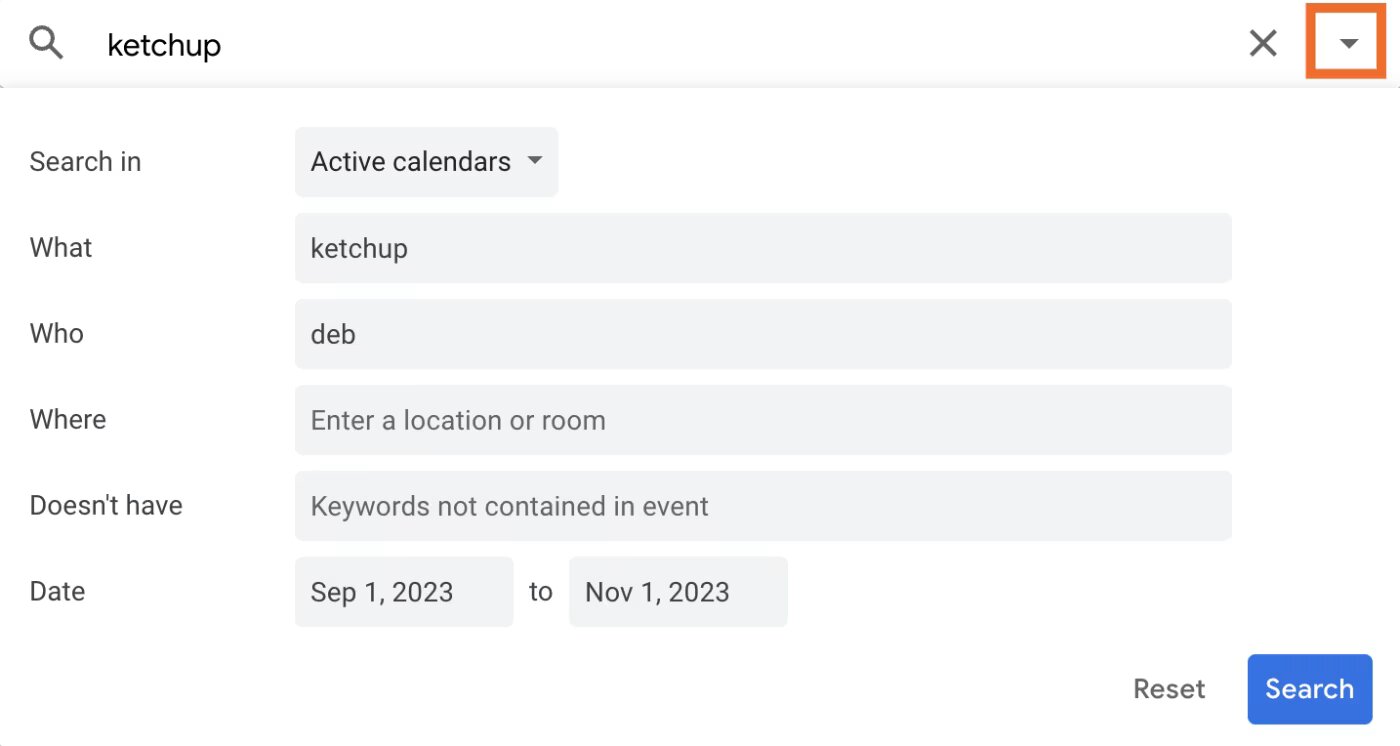Viewport: 1400px width, 746px height.
Task: Click the magnifying glass search icon
Action: point(46,43)
